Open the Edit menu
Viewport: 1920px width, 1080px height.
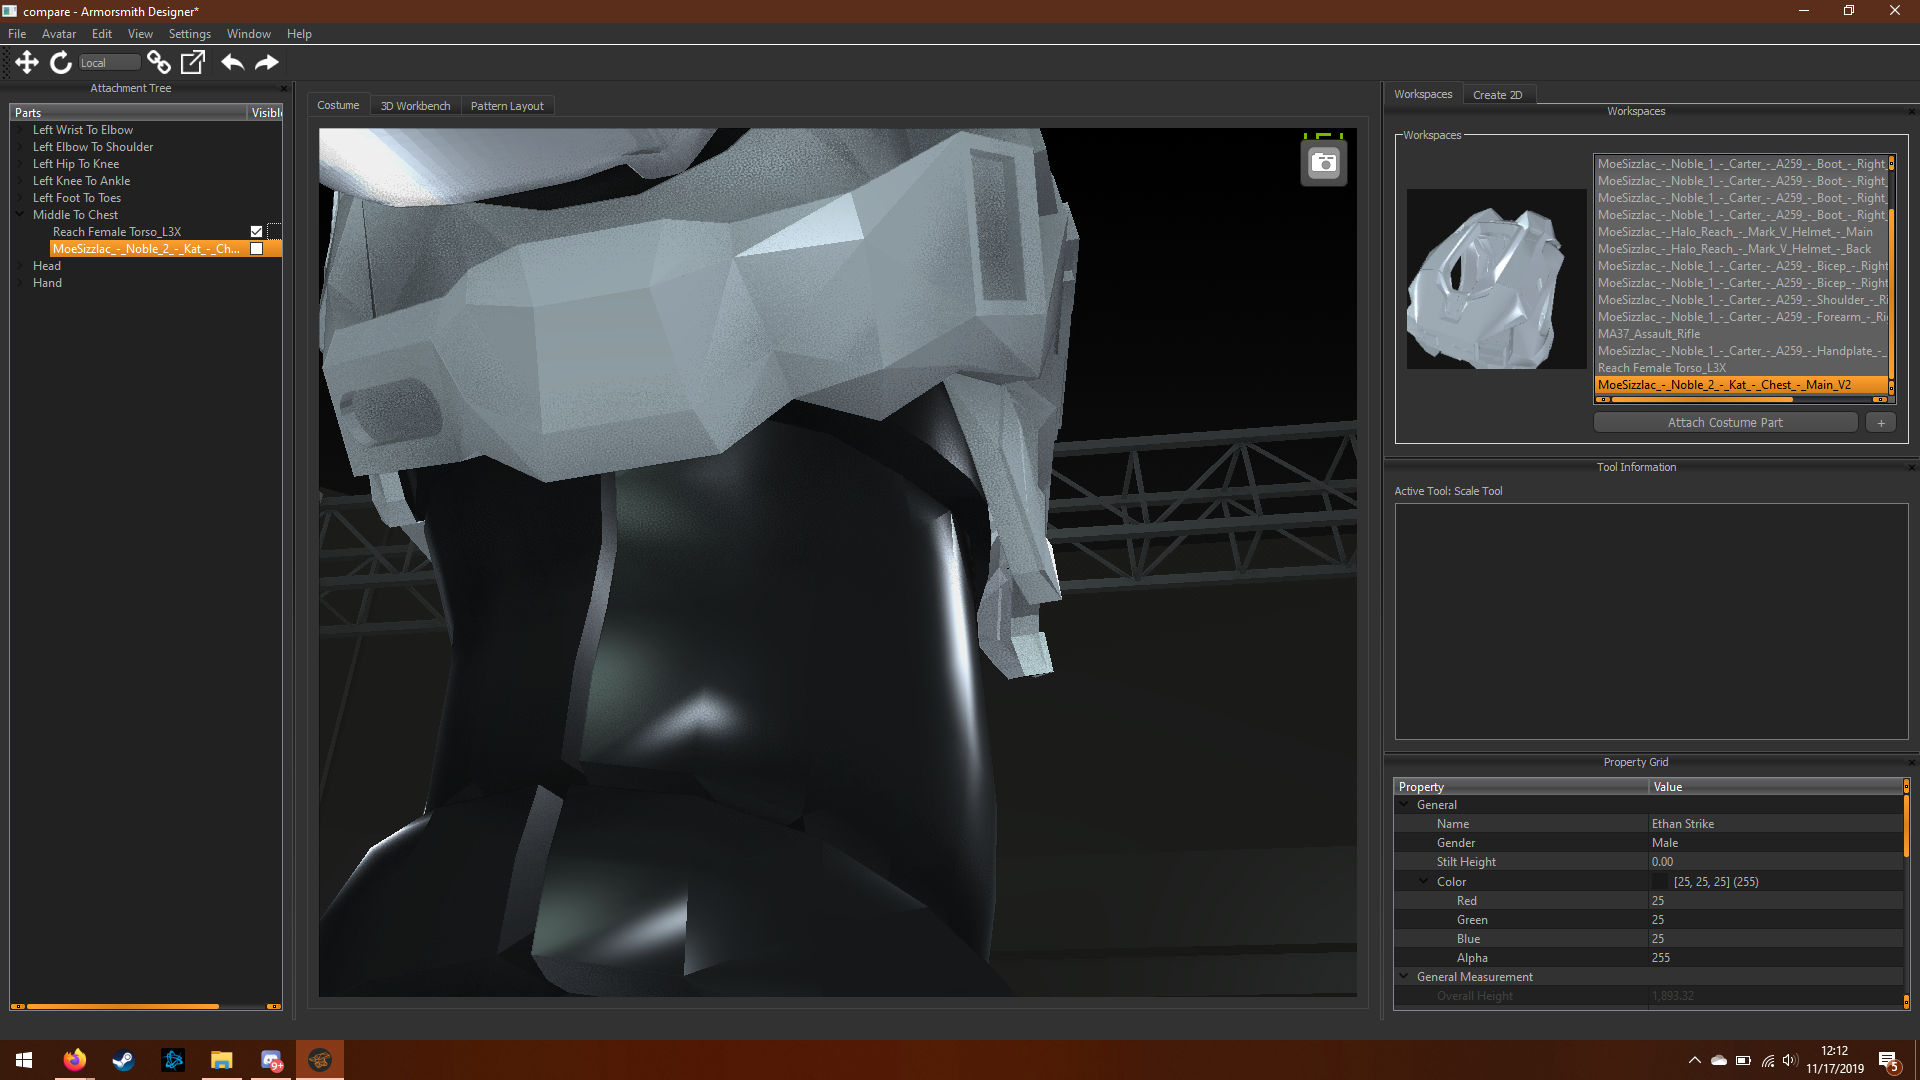102,33
